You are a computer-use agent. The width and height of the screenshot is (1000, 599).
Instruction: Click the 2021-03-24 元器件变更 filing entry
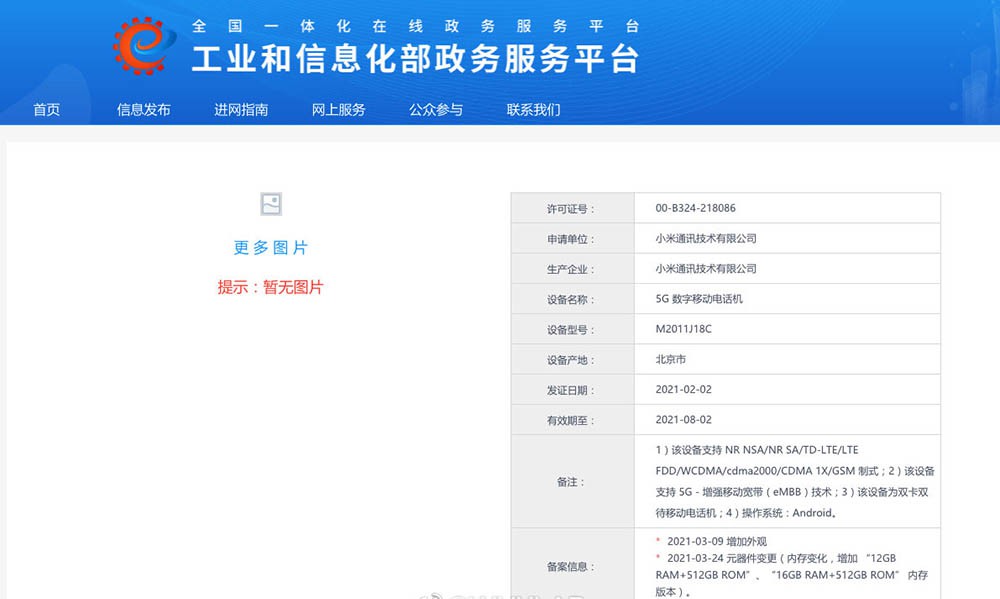(x=791, y=575)
